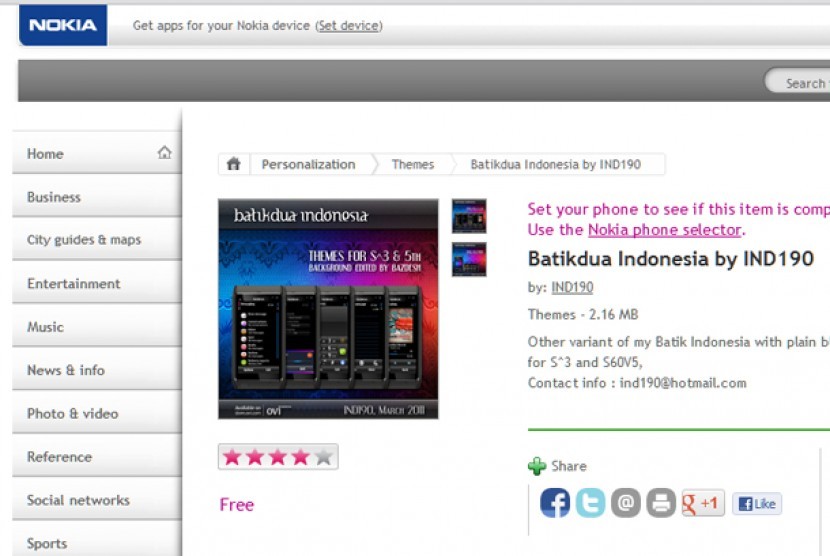Click the four-star rating bar
This screenshot has width=830, height=556.
tap(278, 456)
